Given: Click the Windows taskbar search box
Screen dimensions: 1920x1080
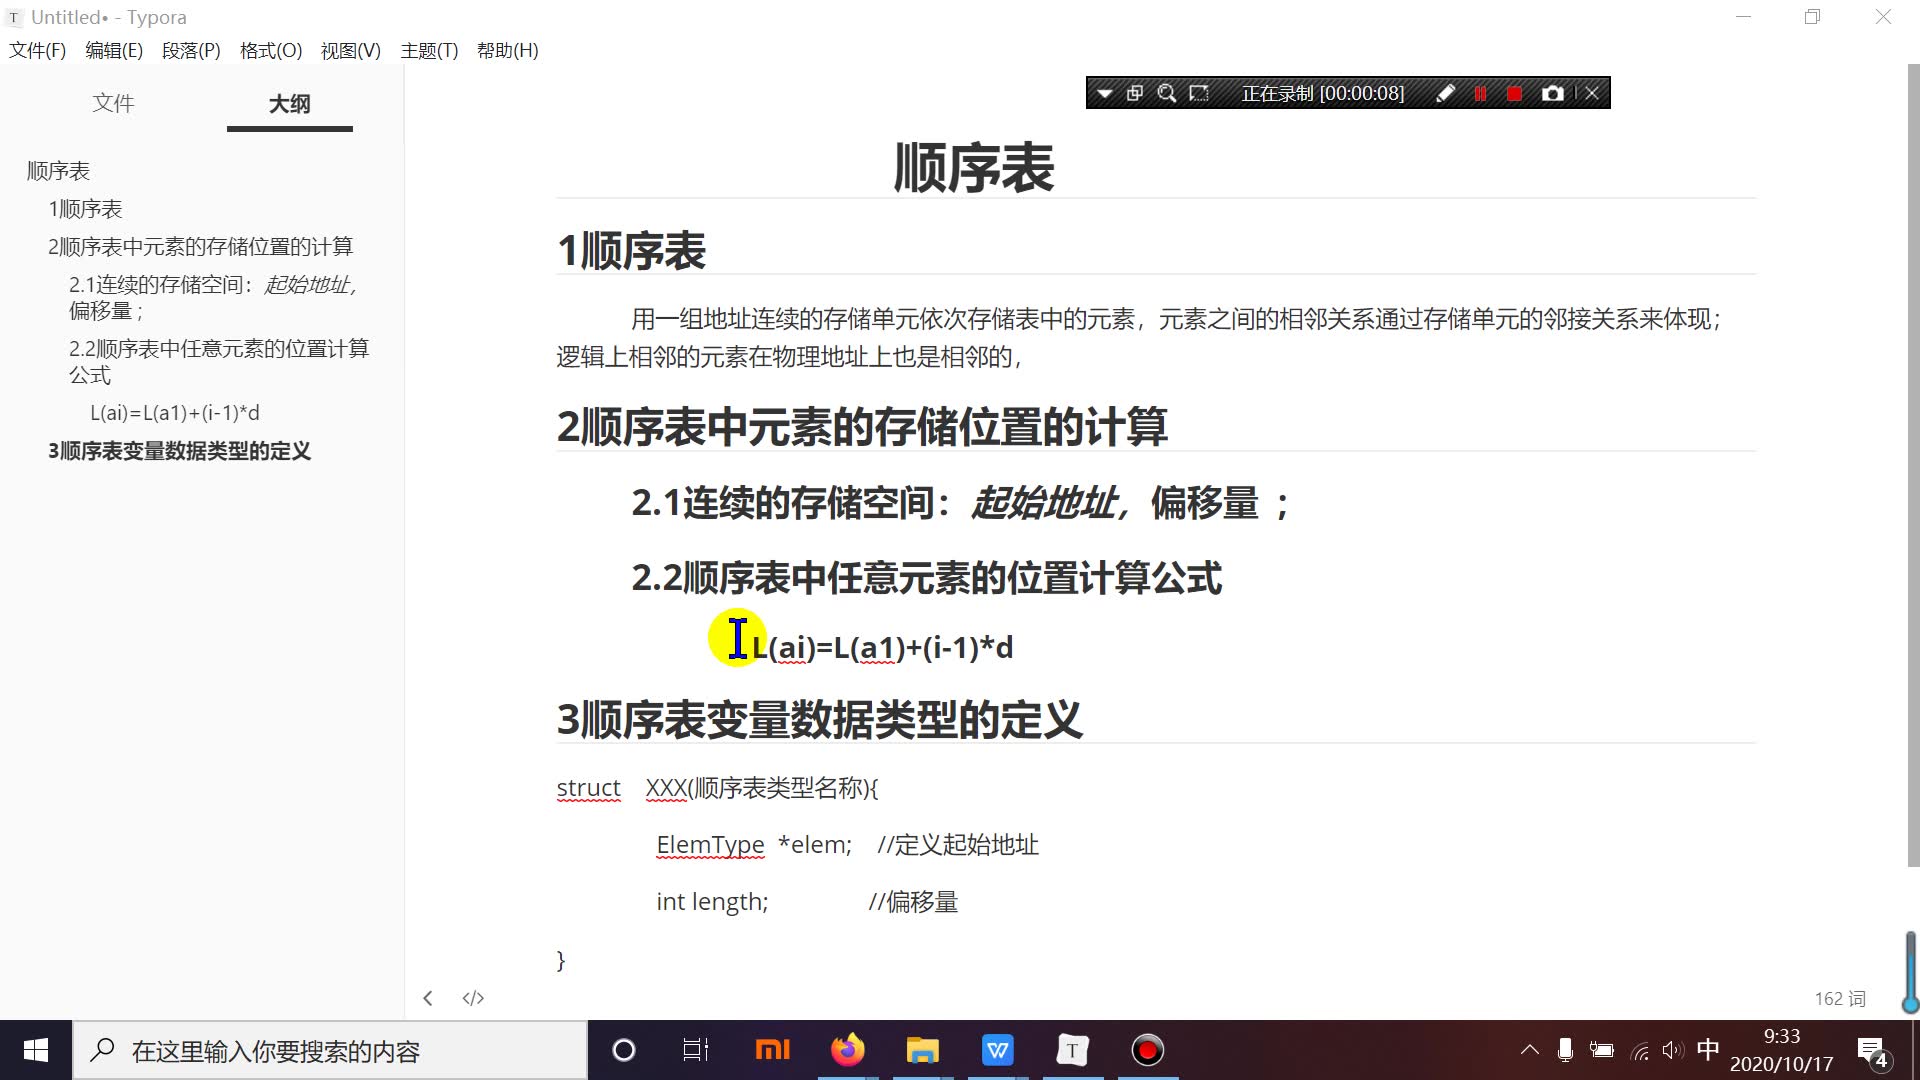Looking at the screenshot, I should (x=330, y=1050).
